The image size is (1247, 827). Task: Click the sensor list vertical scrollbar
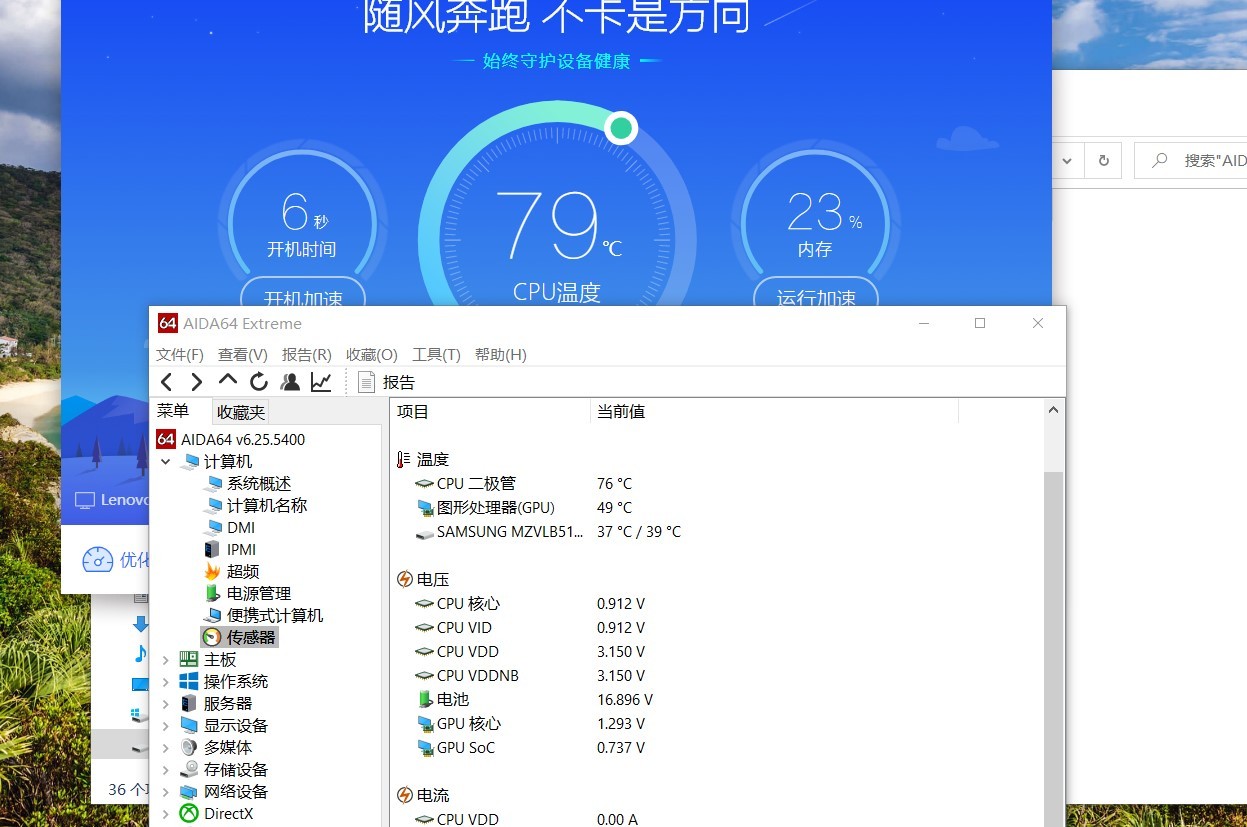coord(1054,649)
